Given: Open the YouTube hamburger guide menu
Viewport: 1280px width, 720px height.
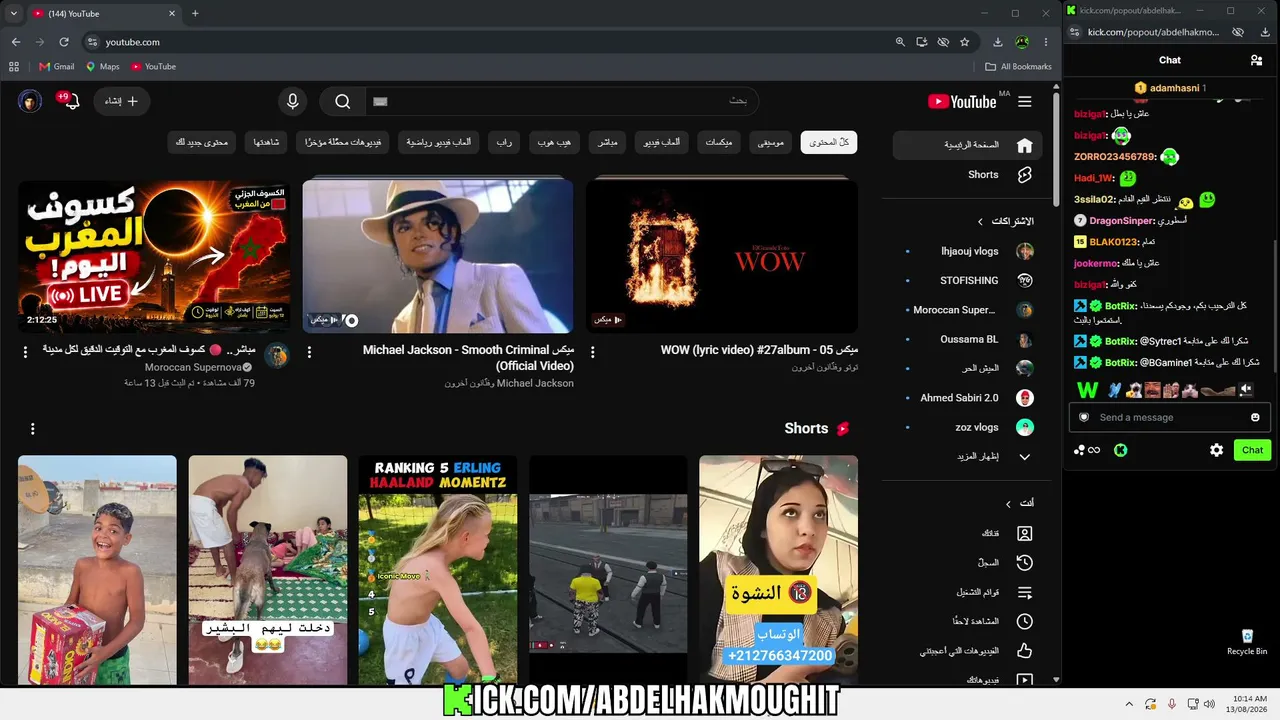Looking at the screenshot, I should 1024,101.
